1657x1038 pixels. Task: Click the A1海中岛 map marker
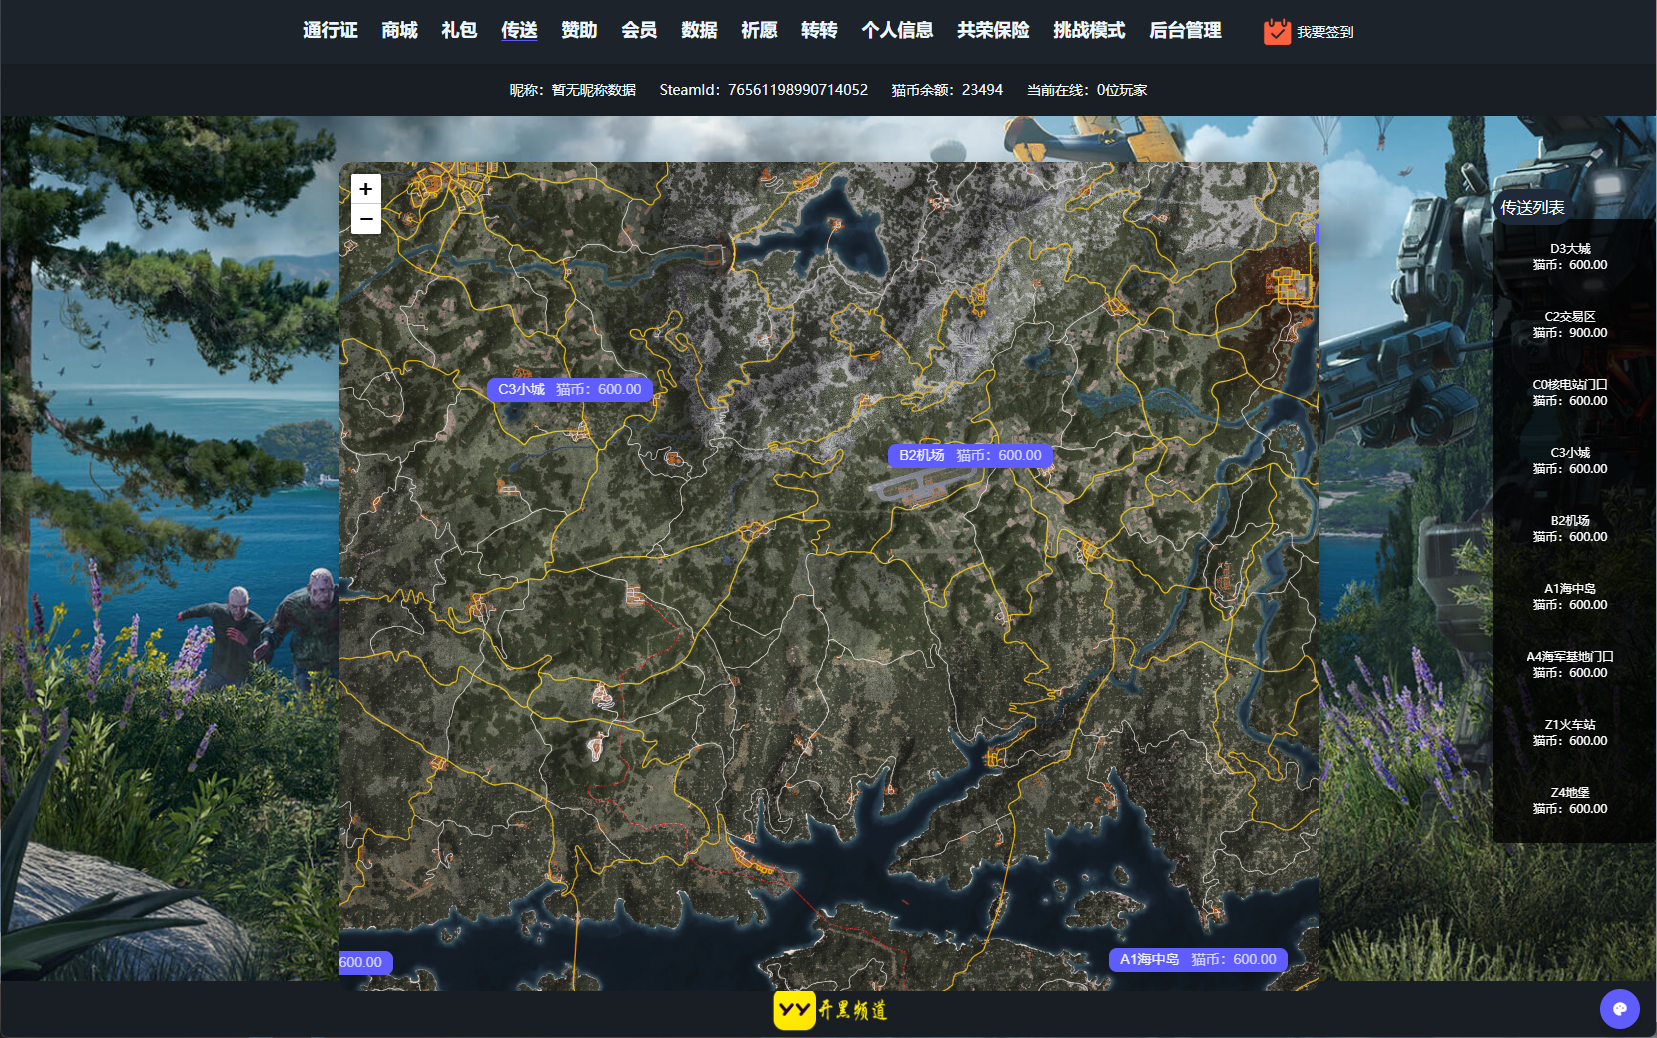[1198, 960]
